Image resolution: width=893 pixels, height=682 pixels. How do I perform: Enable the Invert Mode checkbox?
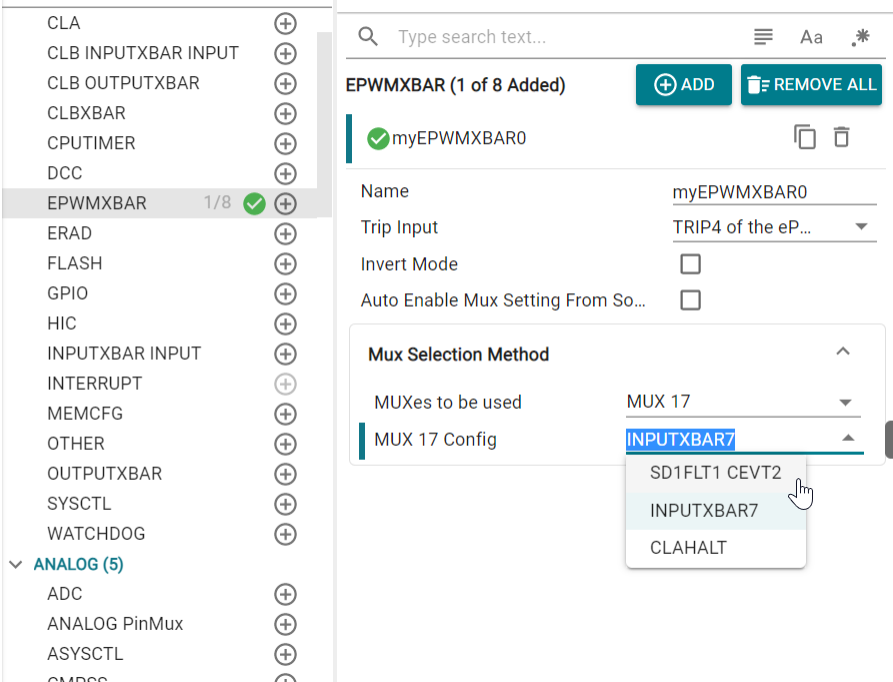click(690, 264)
